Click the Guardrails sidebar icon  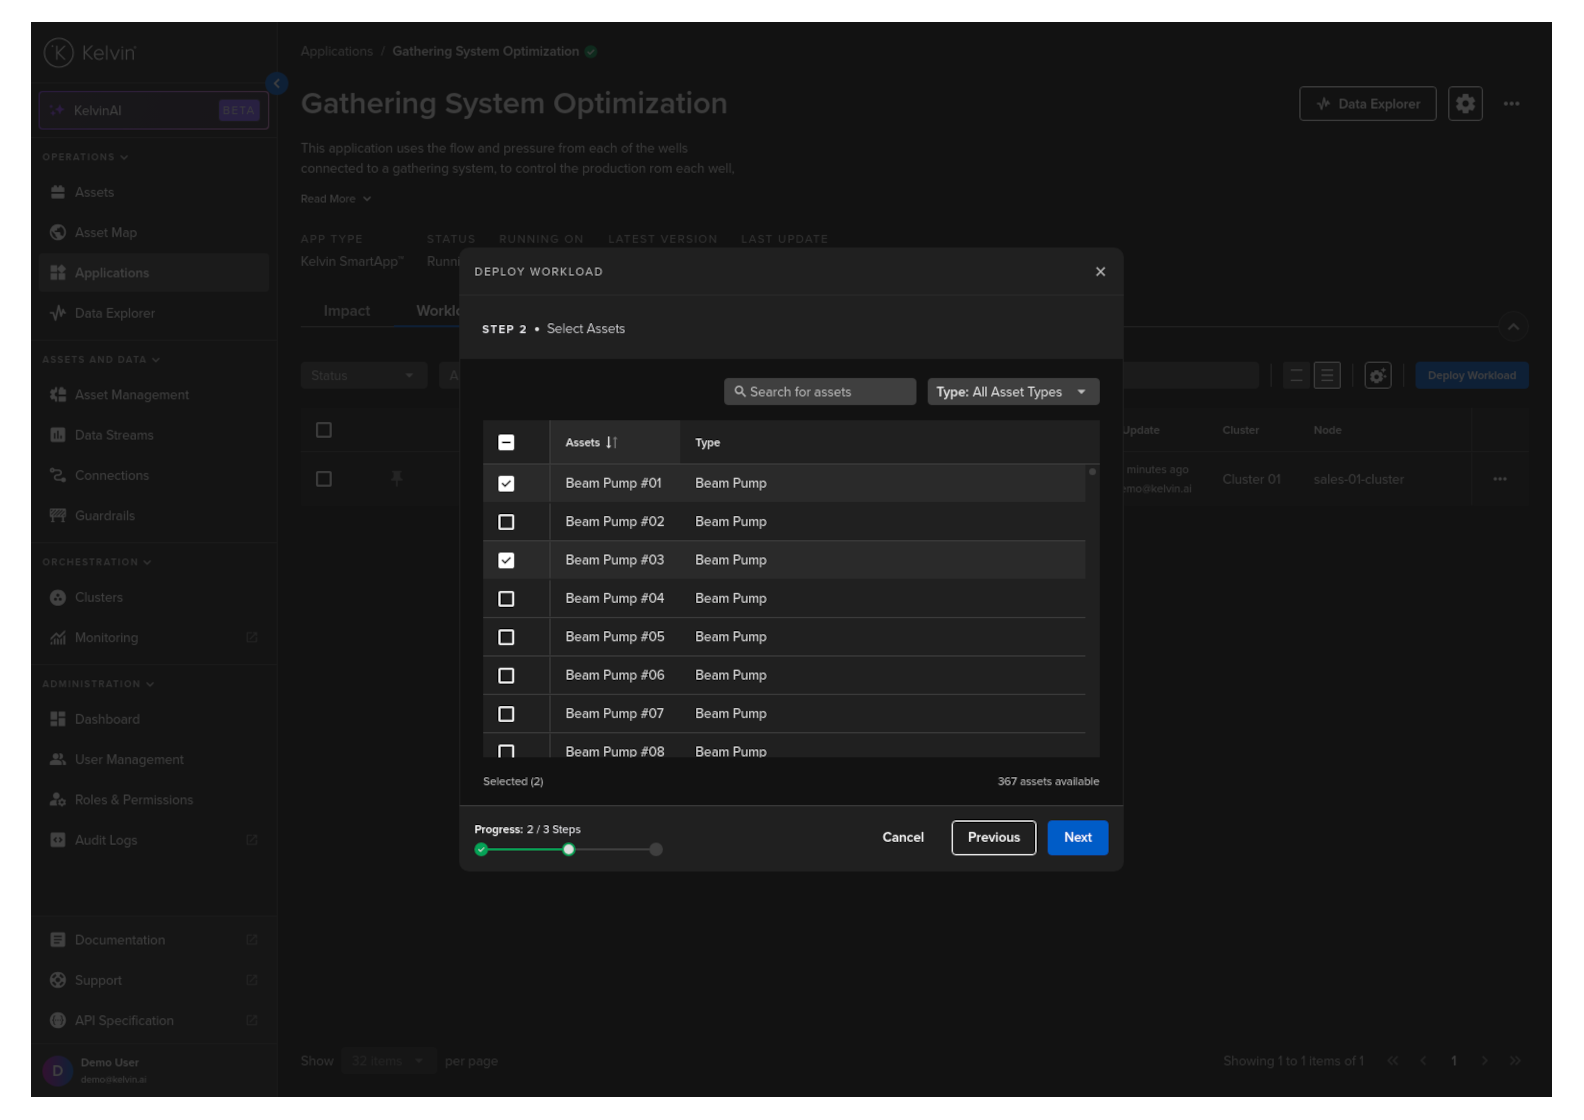click(x=58, y=516)
